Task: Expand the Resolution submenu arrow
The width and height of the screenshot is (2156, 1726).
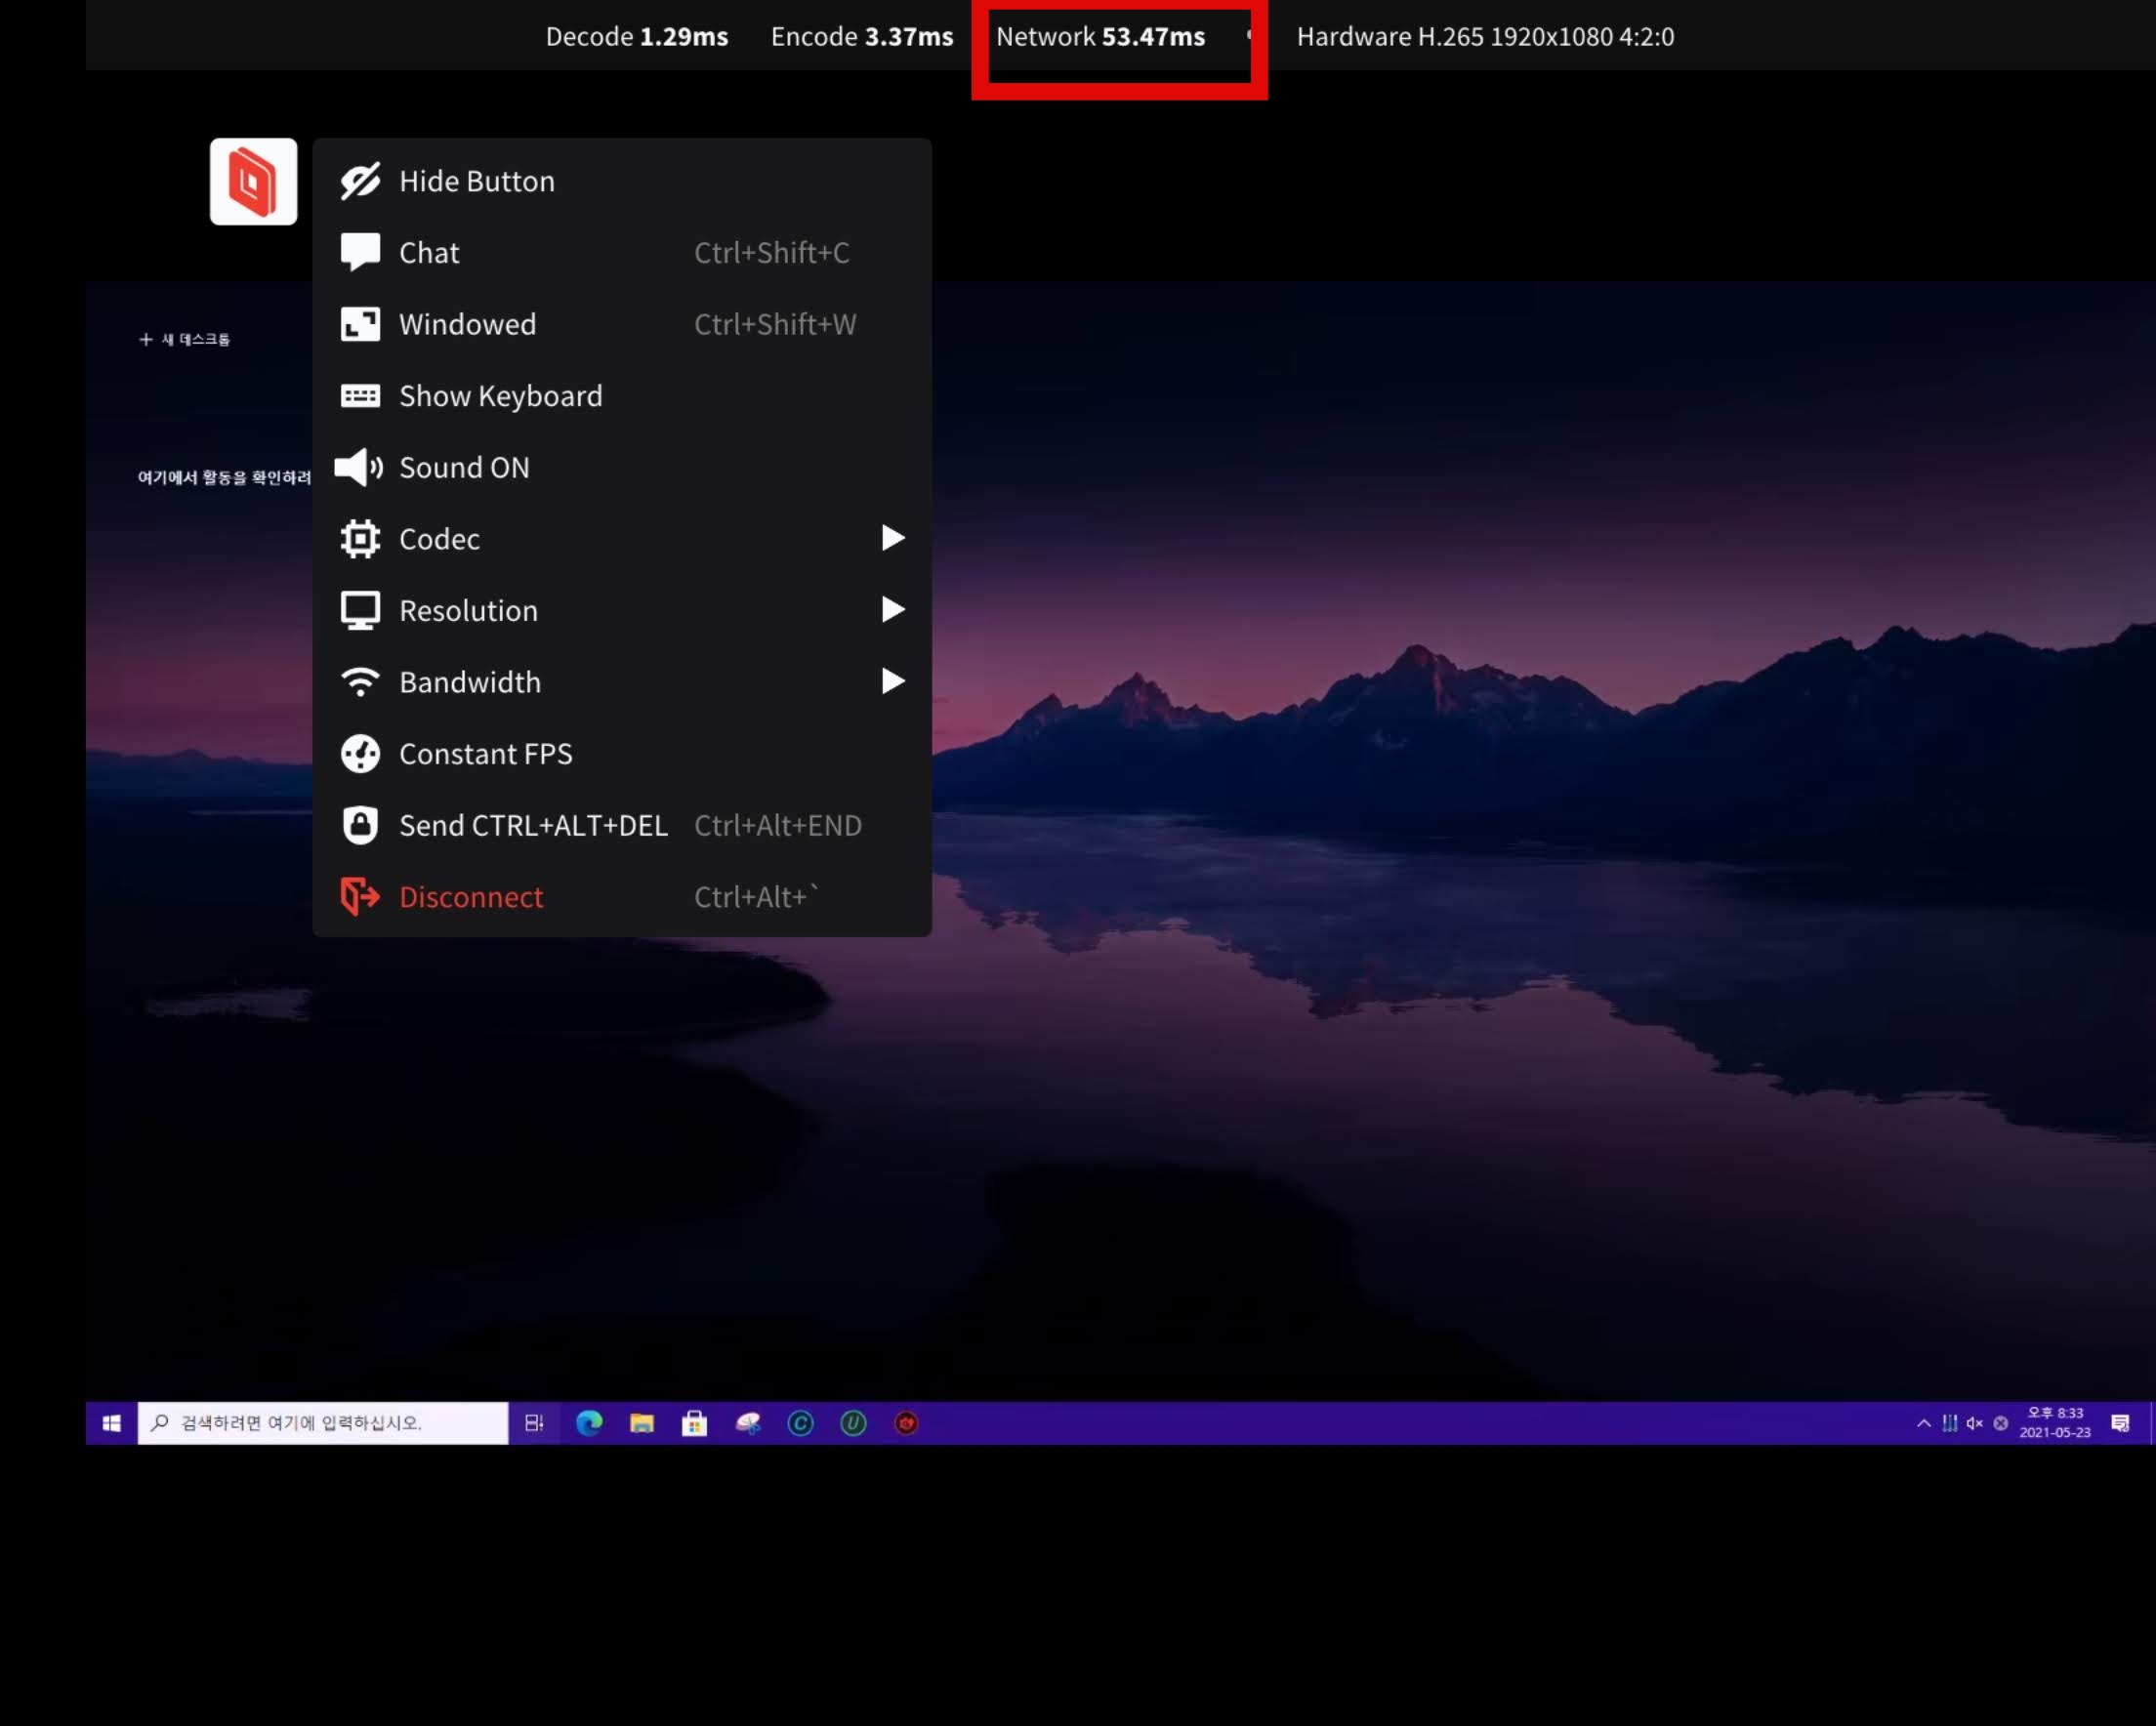Action: (x=893, y=609)
